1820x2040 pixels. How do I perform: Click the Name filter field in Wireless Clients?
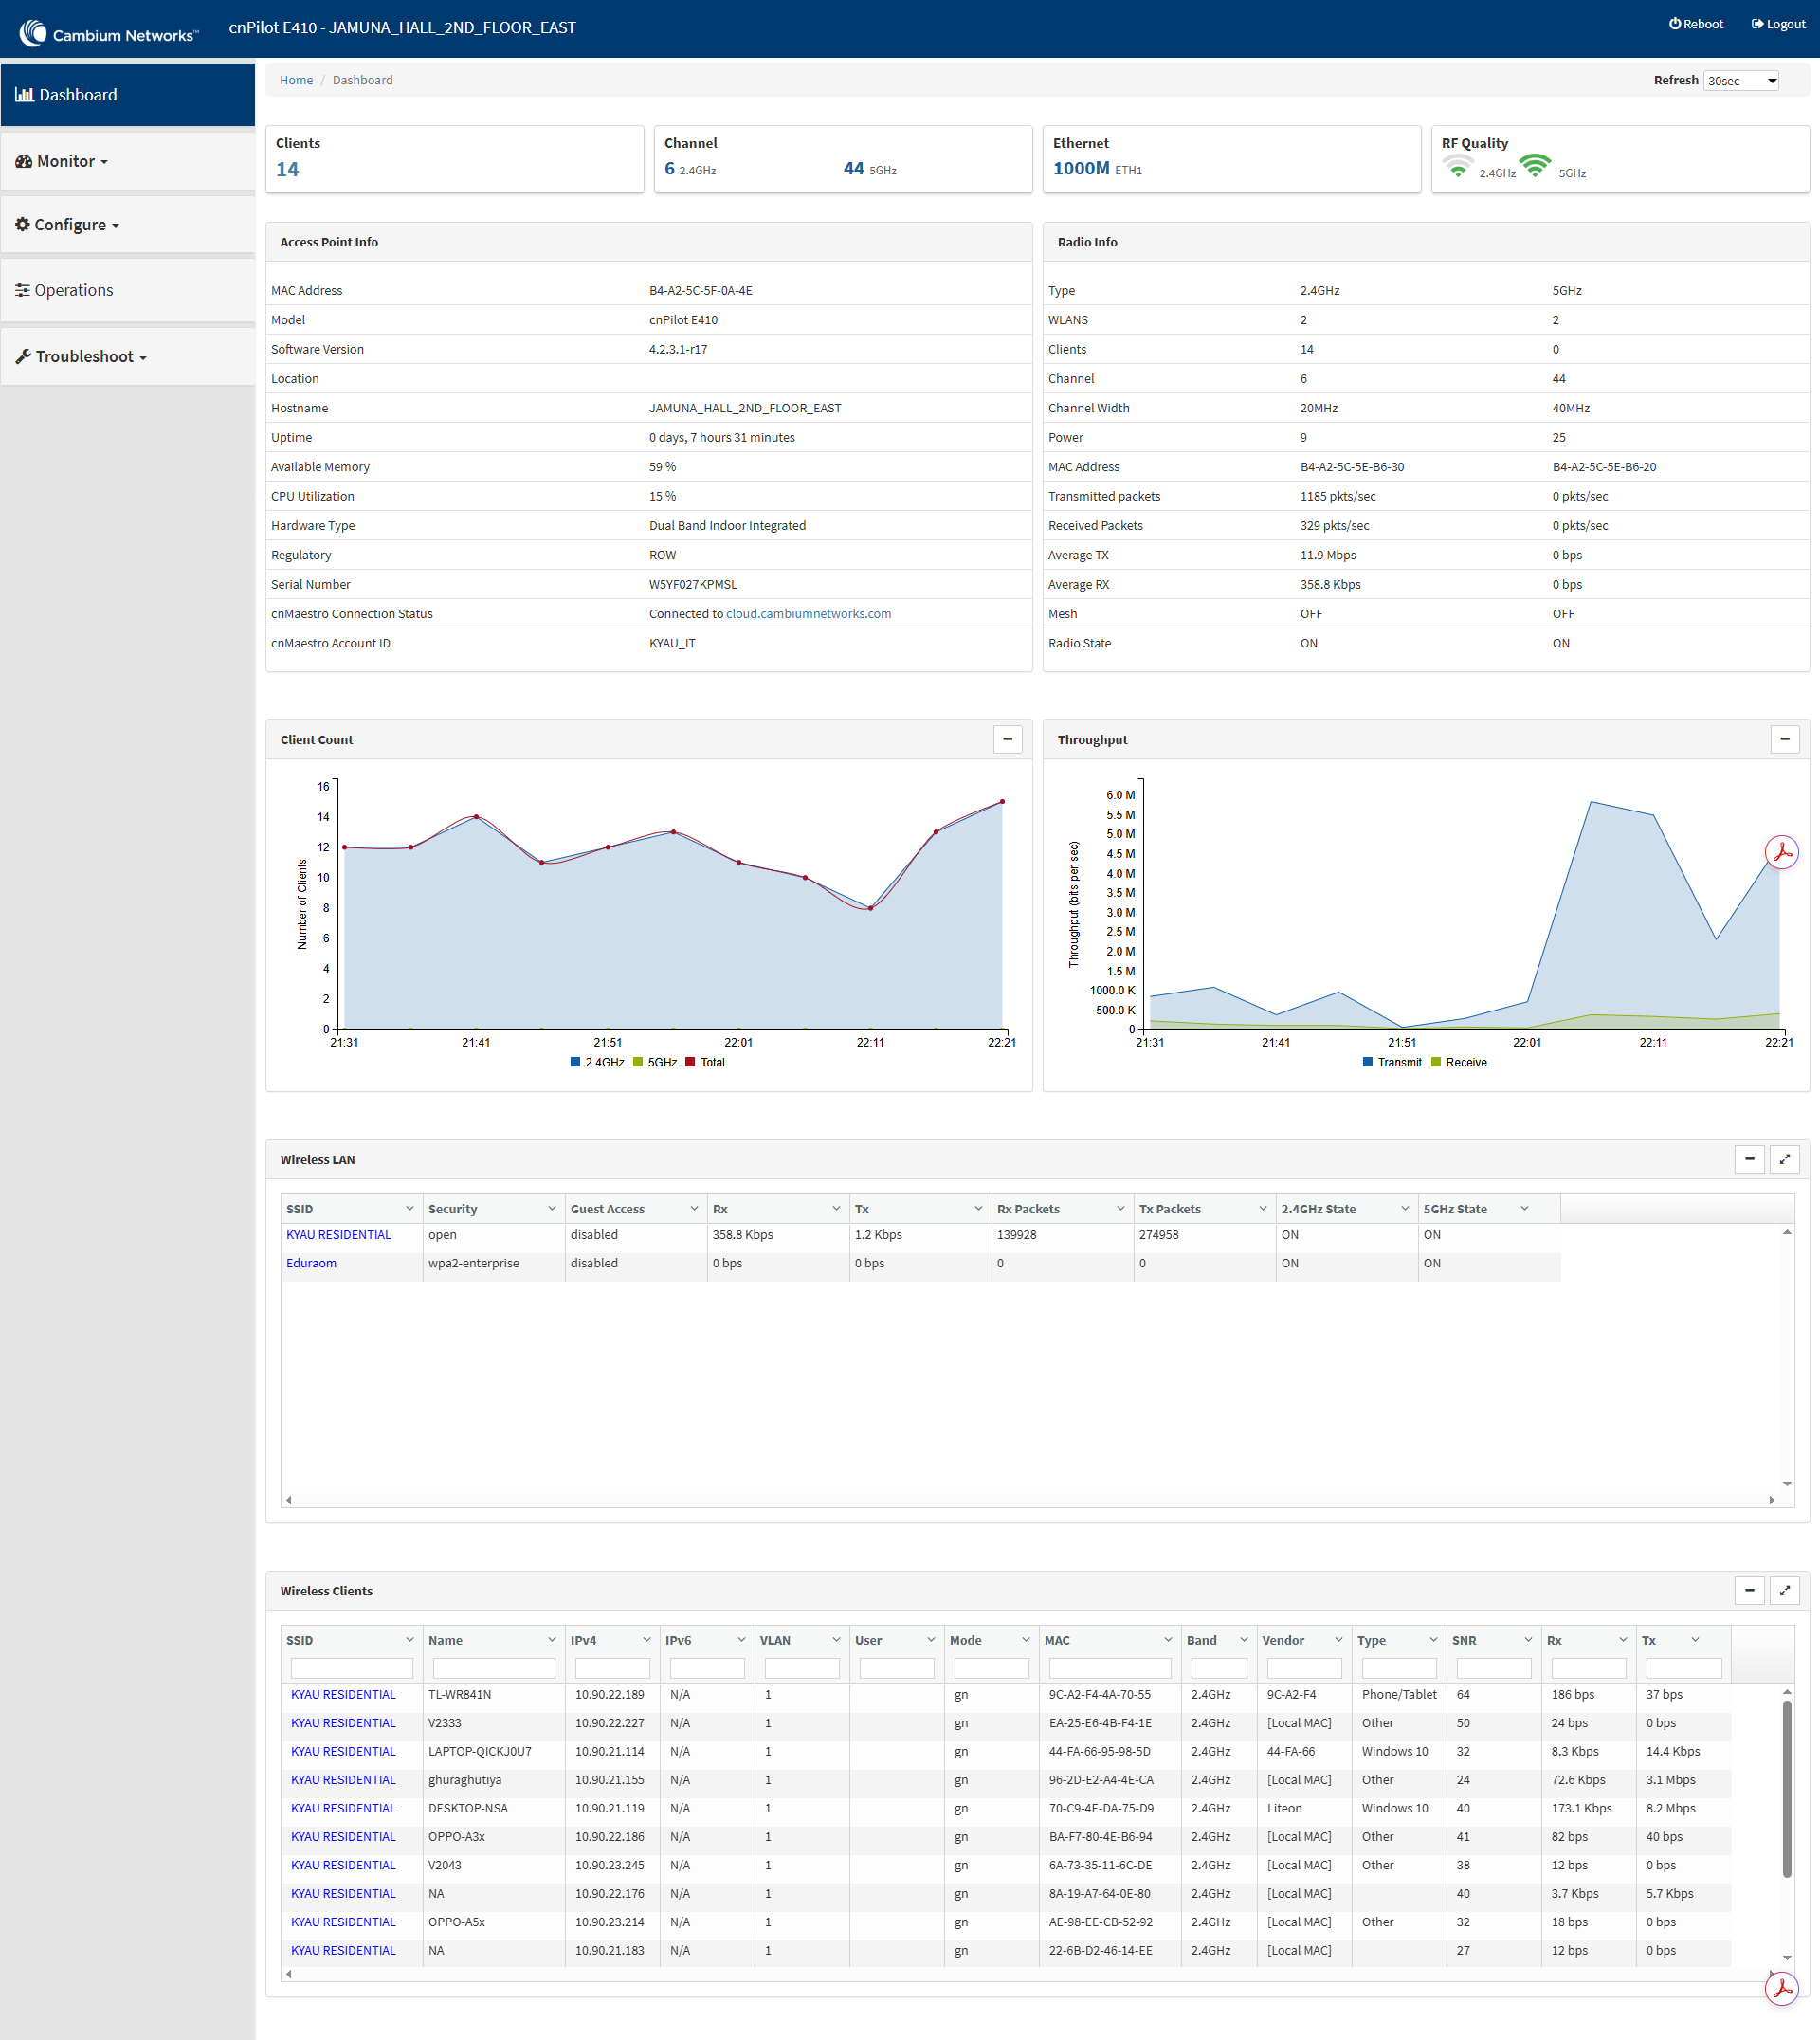493,1668
